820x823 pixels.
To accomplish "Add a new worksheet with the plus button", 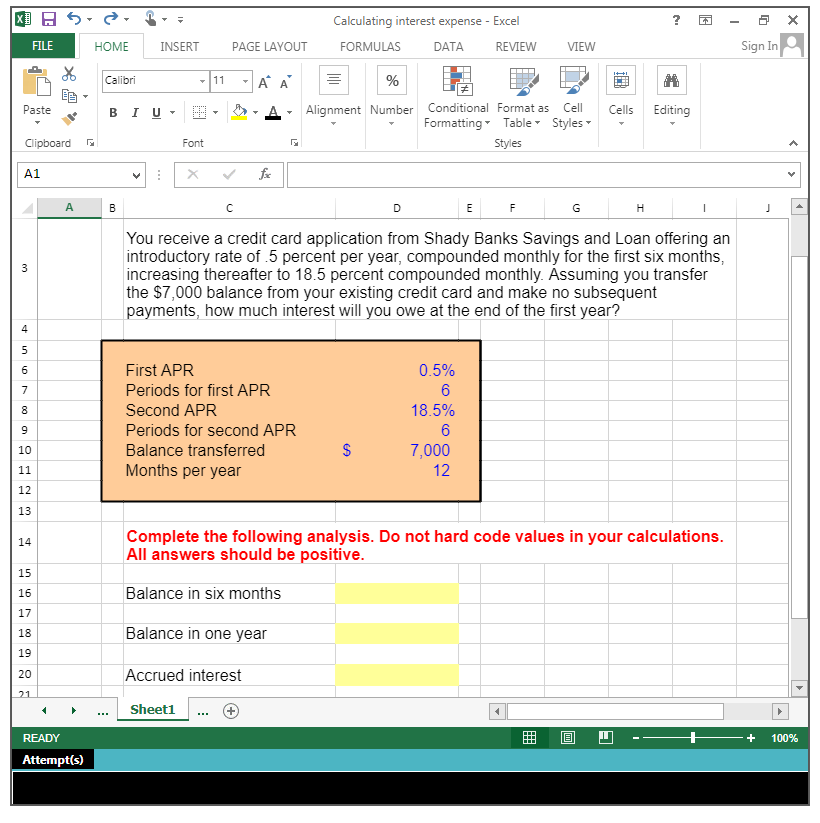I will 230,710.
